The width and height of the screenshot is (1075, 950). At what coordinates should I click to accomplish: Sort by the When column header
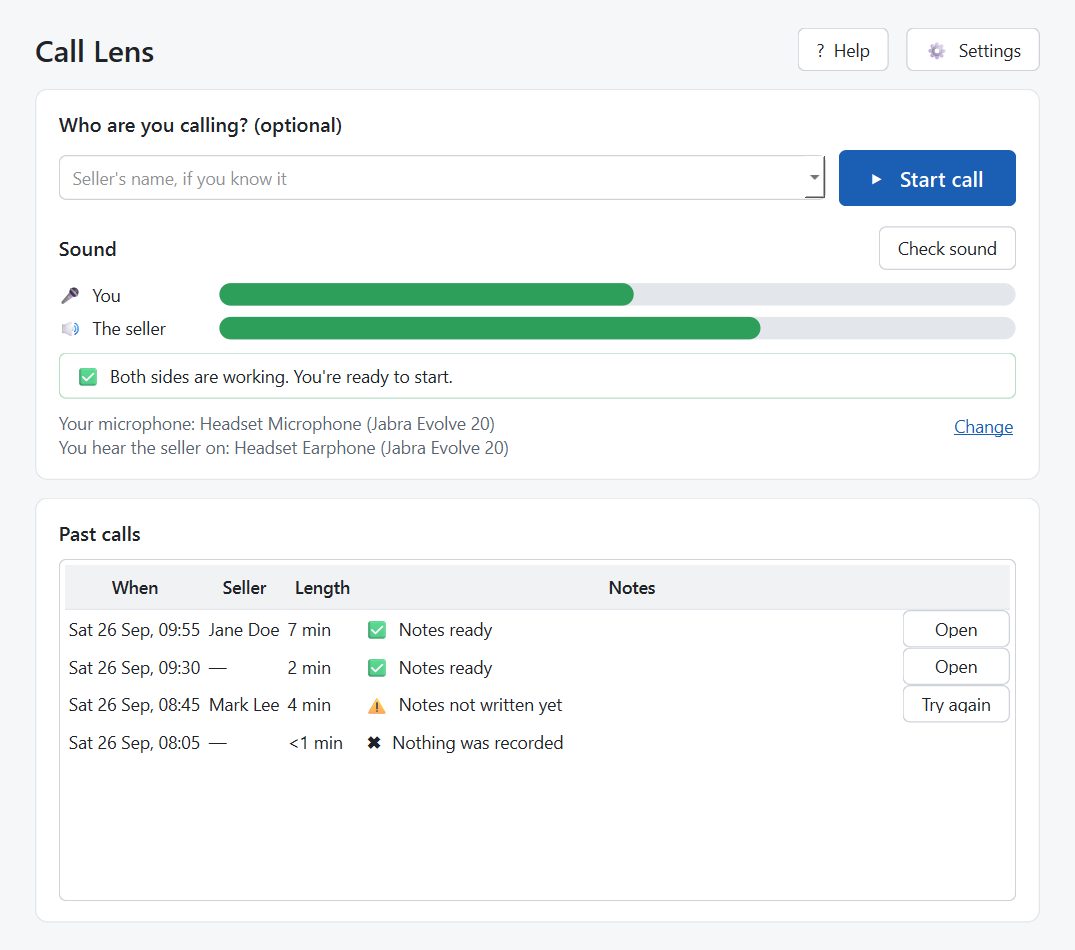click(135, 587)
